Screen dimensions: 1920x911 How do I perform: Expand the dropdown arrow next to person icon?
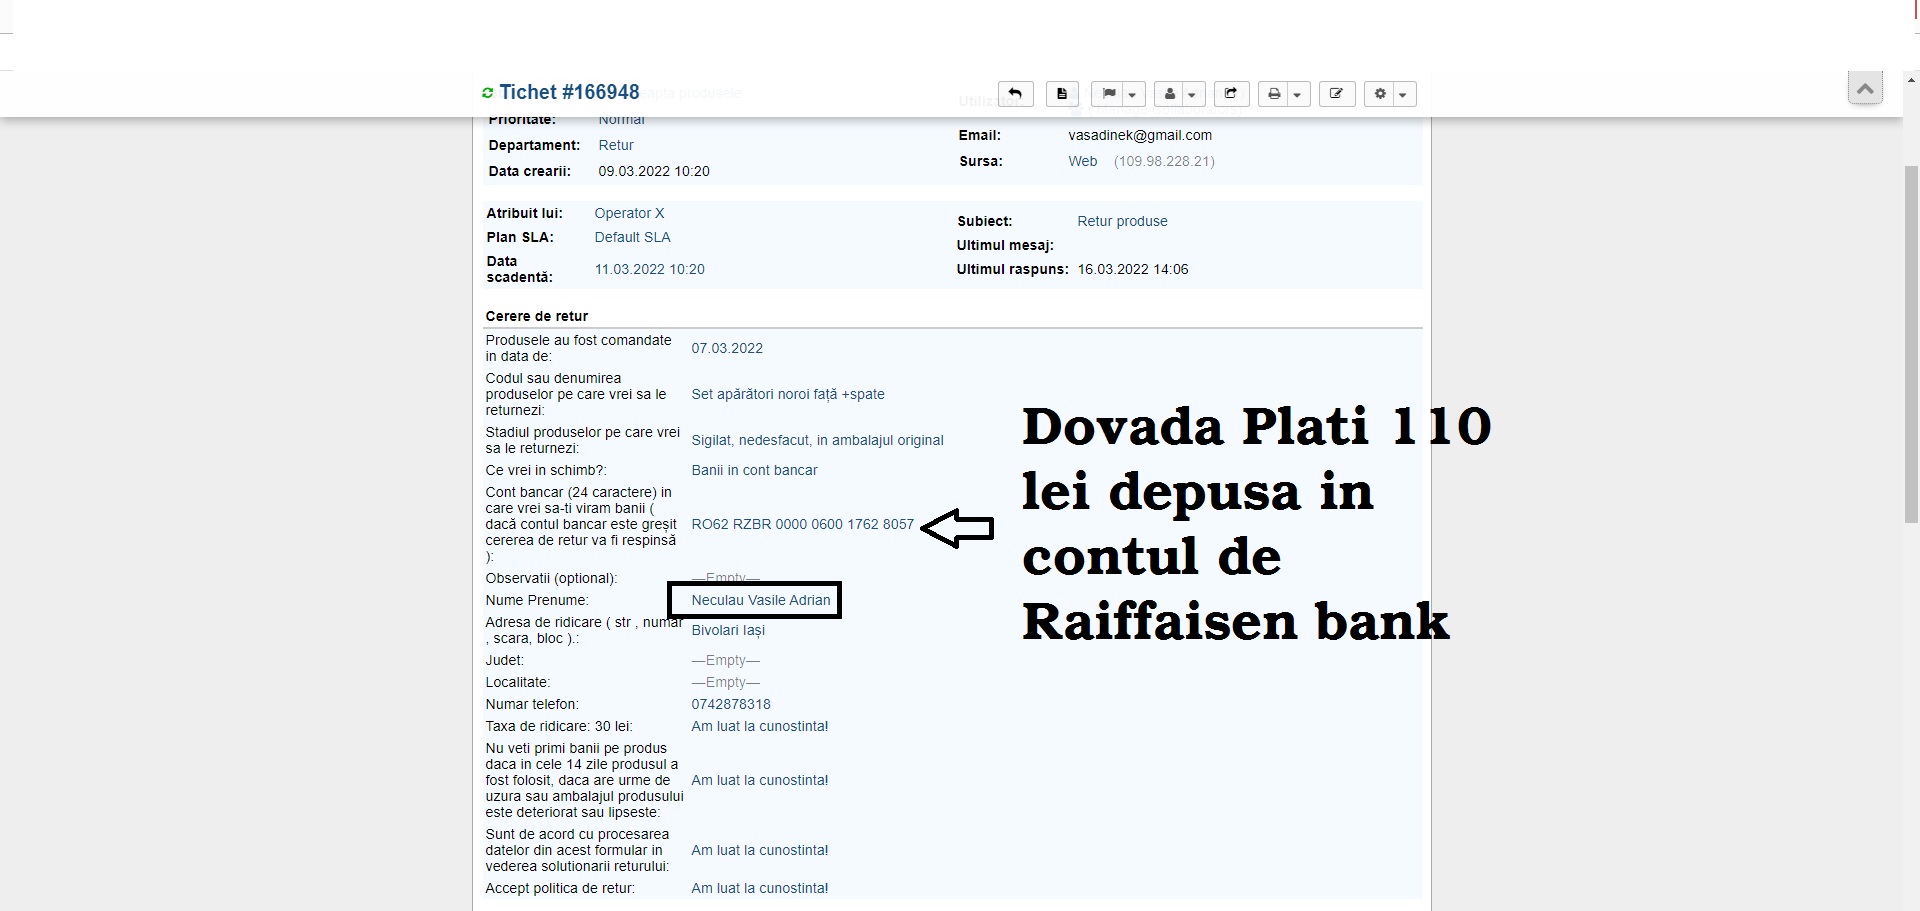1192,95
